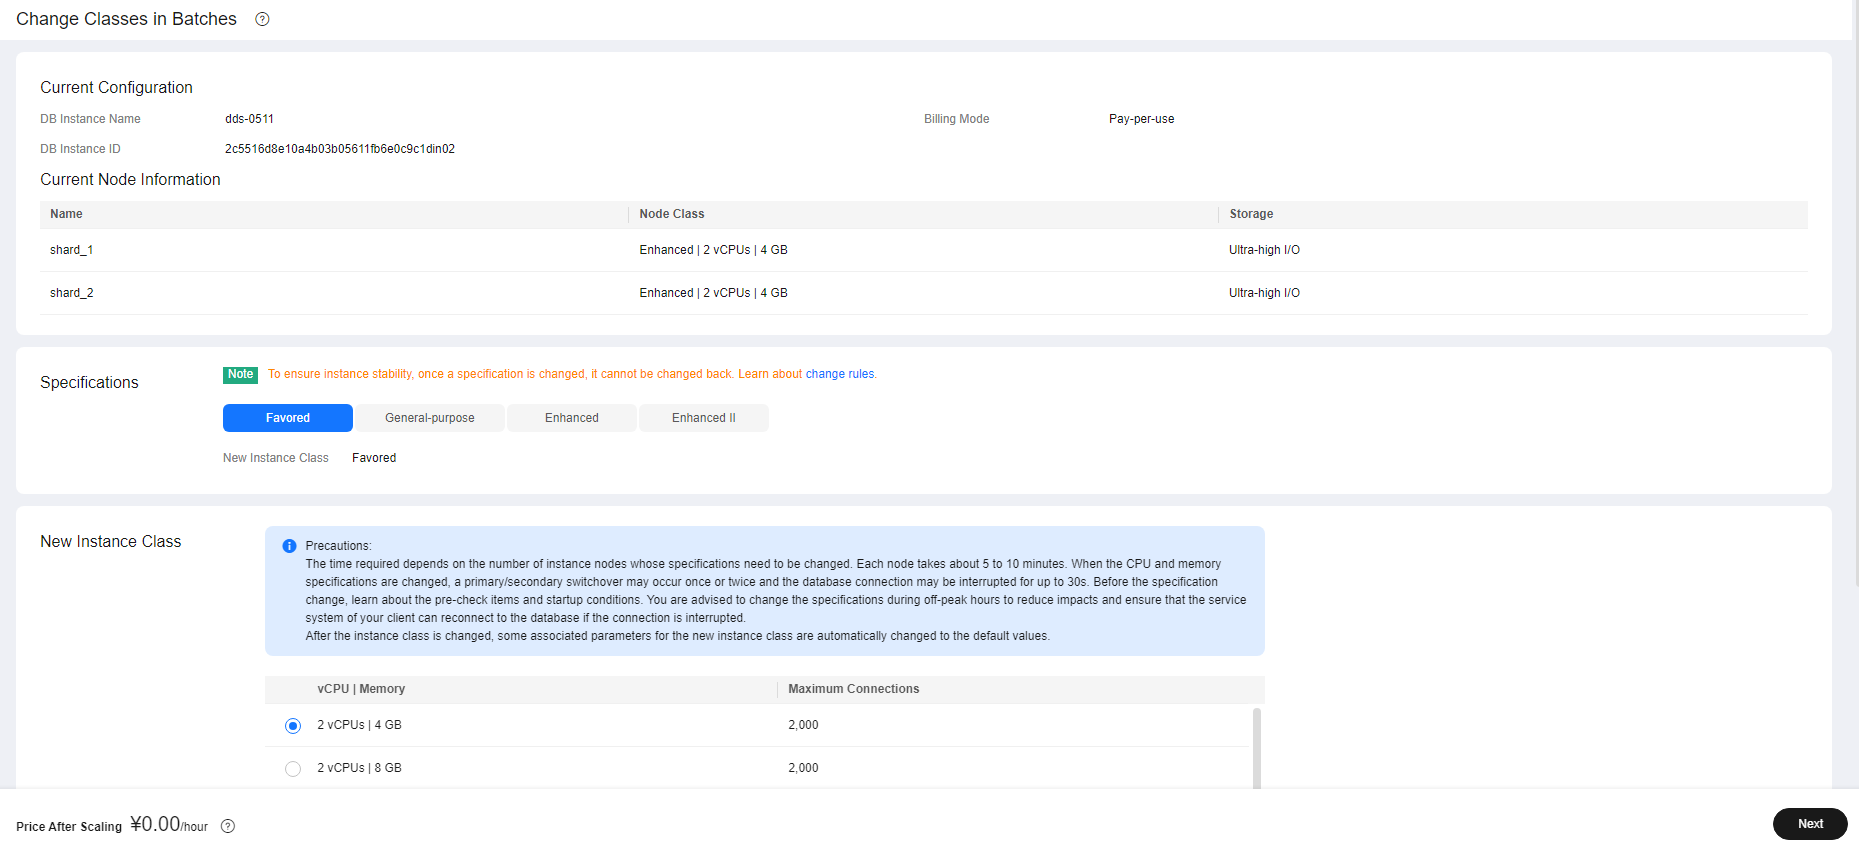This screenshot has width=1859, height=853.
Task: Click the shard_2 row name
Action: pos(71,293)
